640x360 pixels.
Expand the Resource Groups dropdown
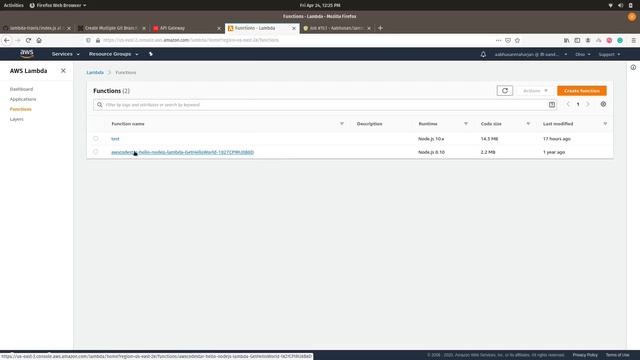[113, 54]
